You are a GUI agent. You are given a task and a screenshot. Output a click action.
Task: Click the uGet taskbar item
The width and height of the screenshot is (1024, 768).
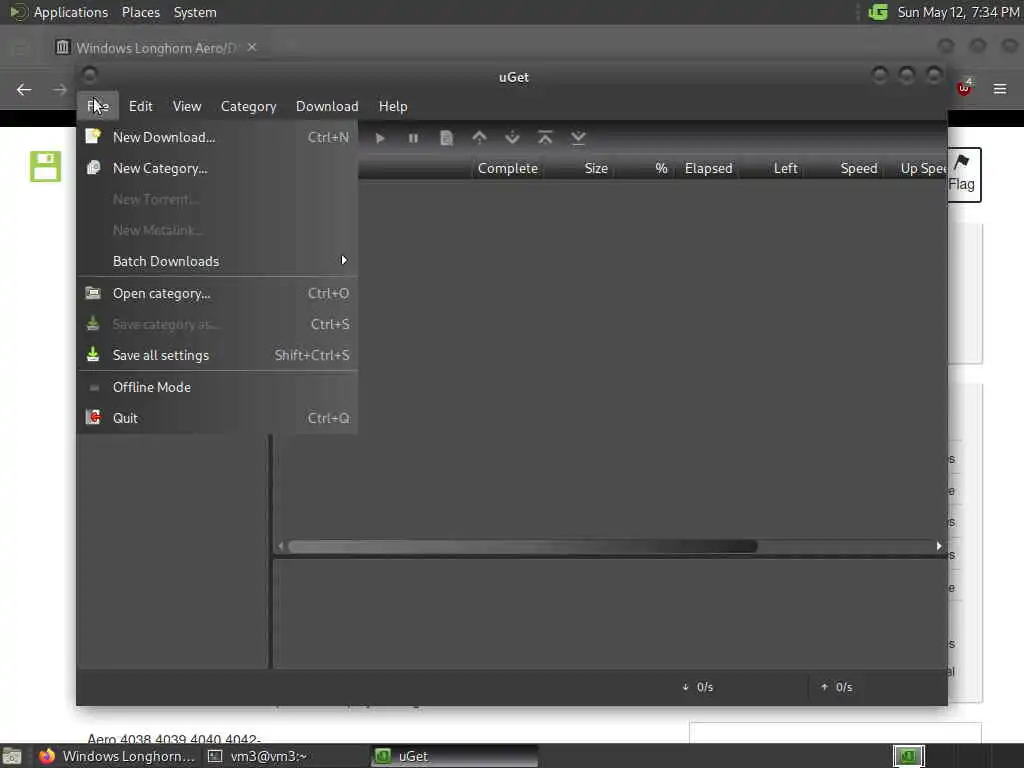pyautogui.click(x=455, y=756)
